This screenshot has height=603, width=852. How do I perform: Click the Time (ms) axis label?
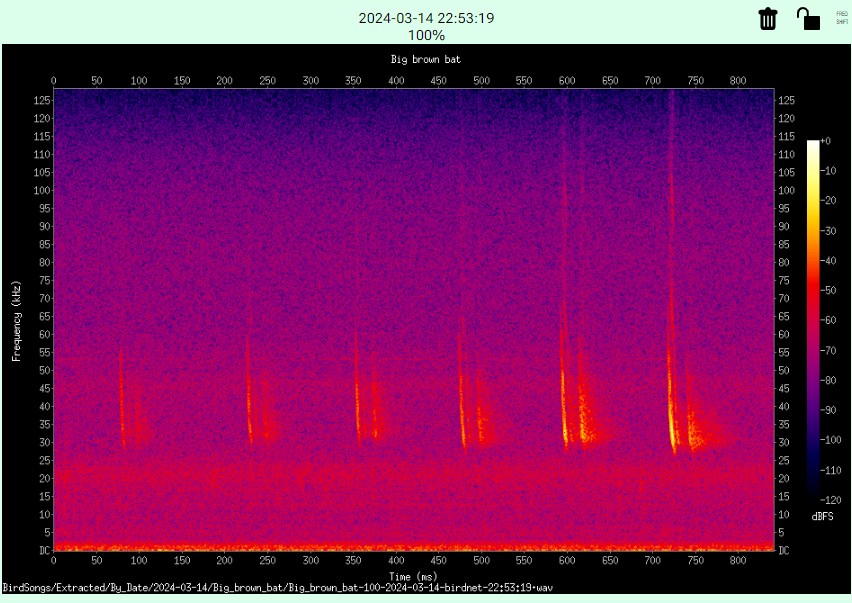(414, 576)
